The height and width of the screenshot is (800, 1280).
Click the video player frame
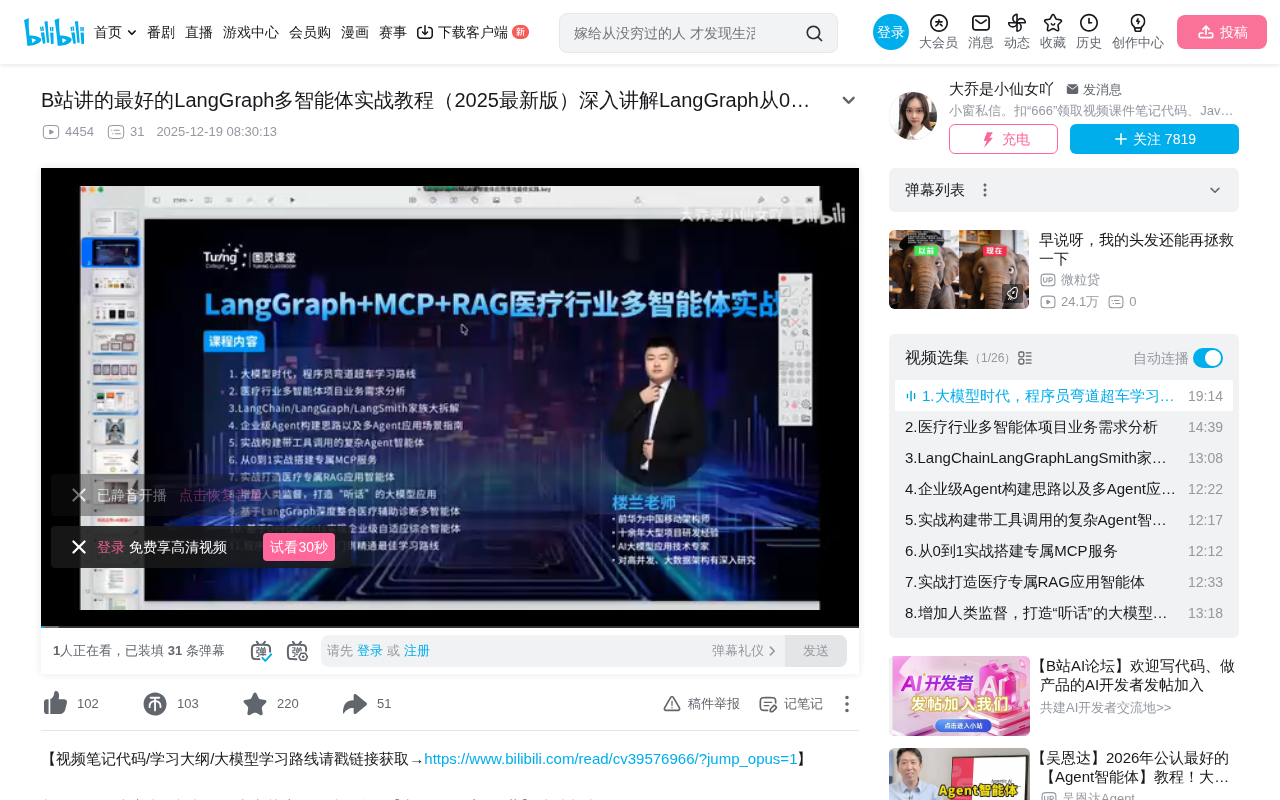450,398
